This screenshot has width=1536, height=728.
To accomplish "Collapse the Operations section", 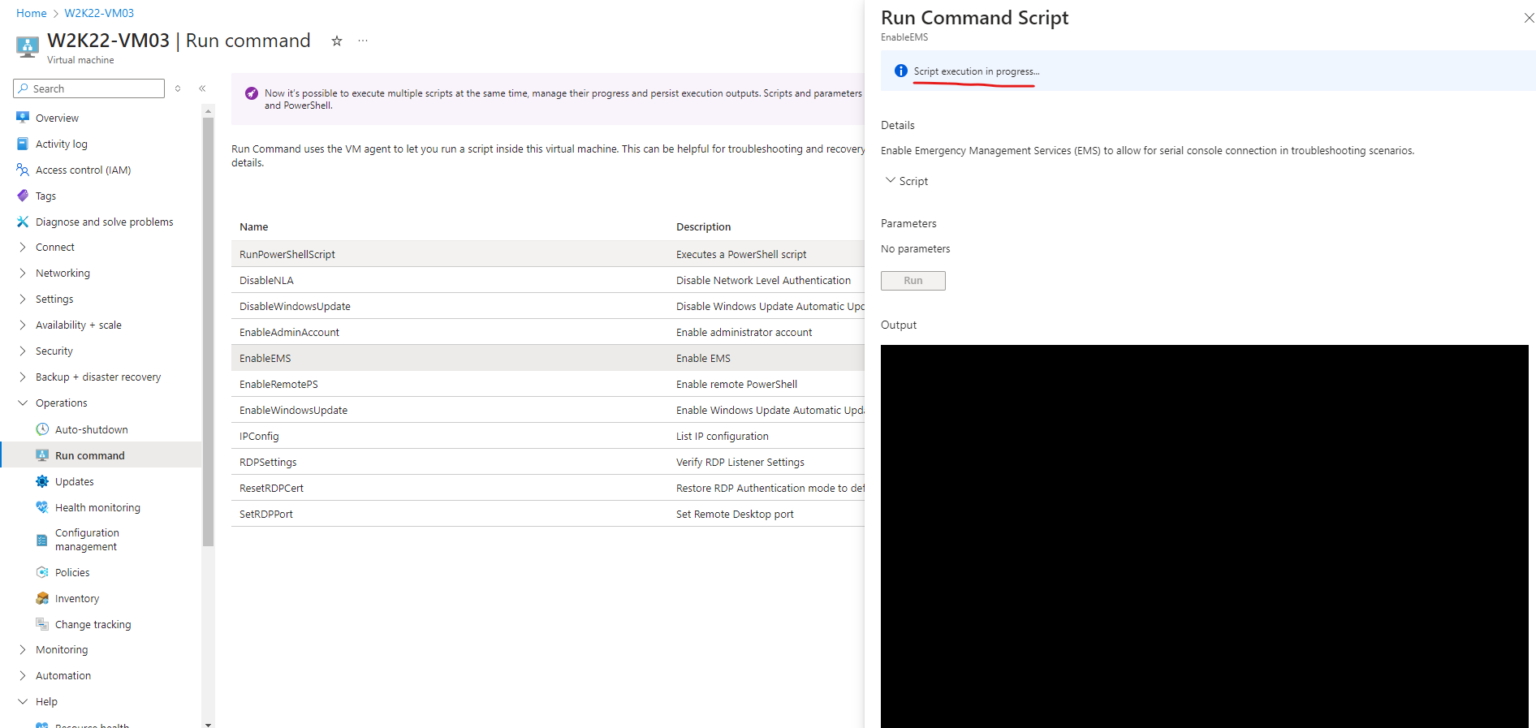I will pos(22,402).
